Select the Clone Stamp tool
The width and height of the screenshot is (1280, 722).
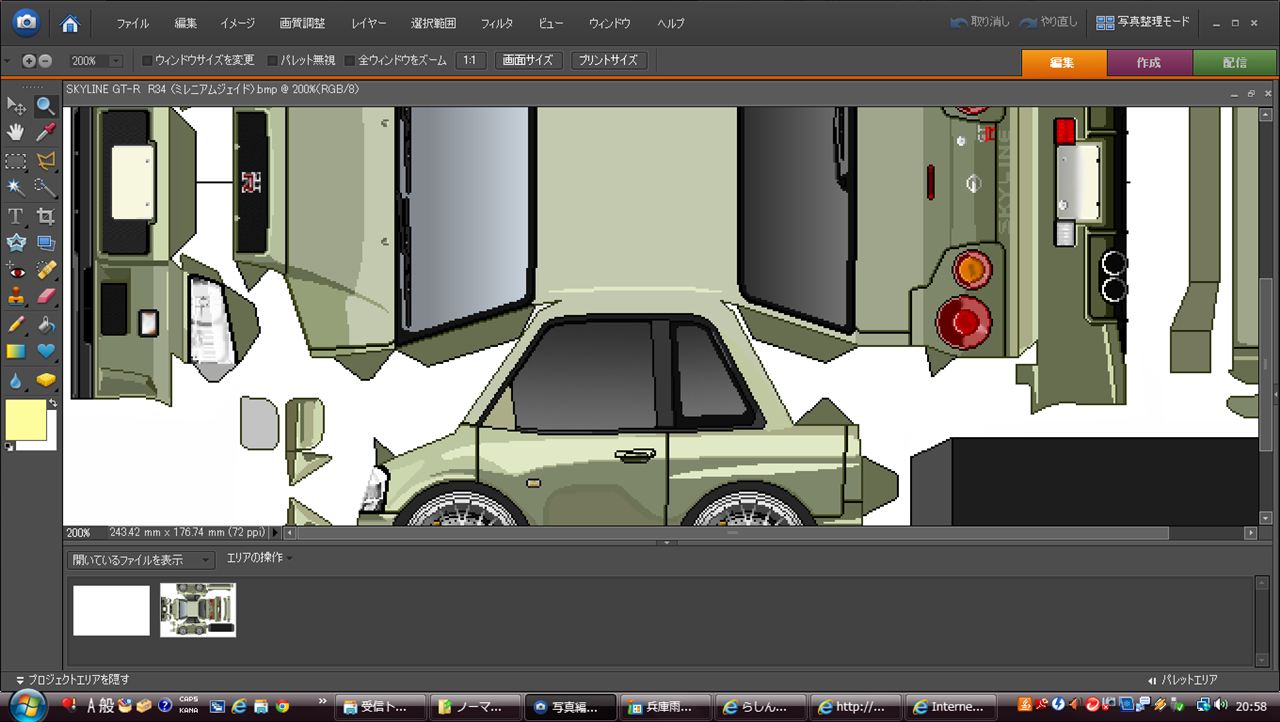click(x=16, y=296)
